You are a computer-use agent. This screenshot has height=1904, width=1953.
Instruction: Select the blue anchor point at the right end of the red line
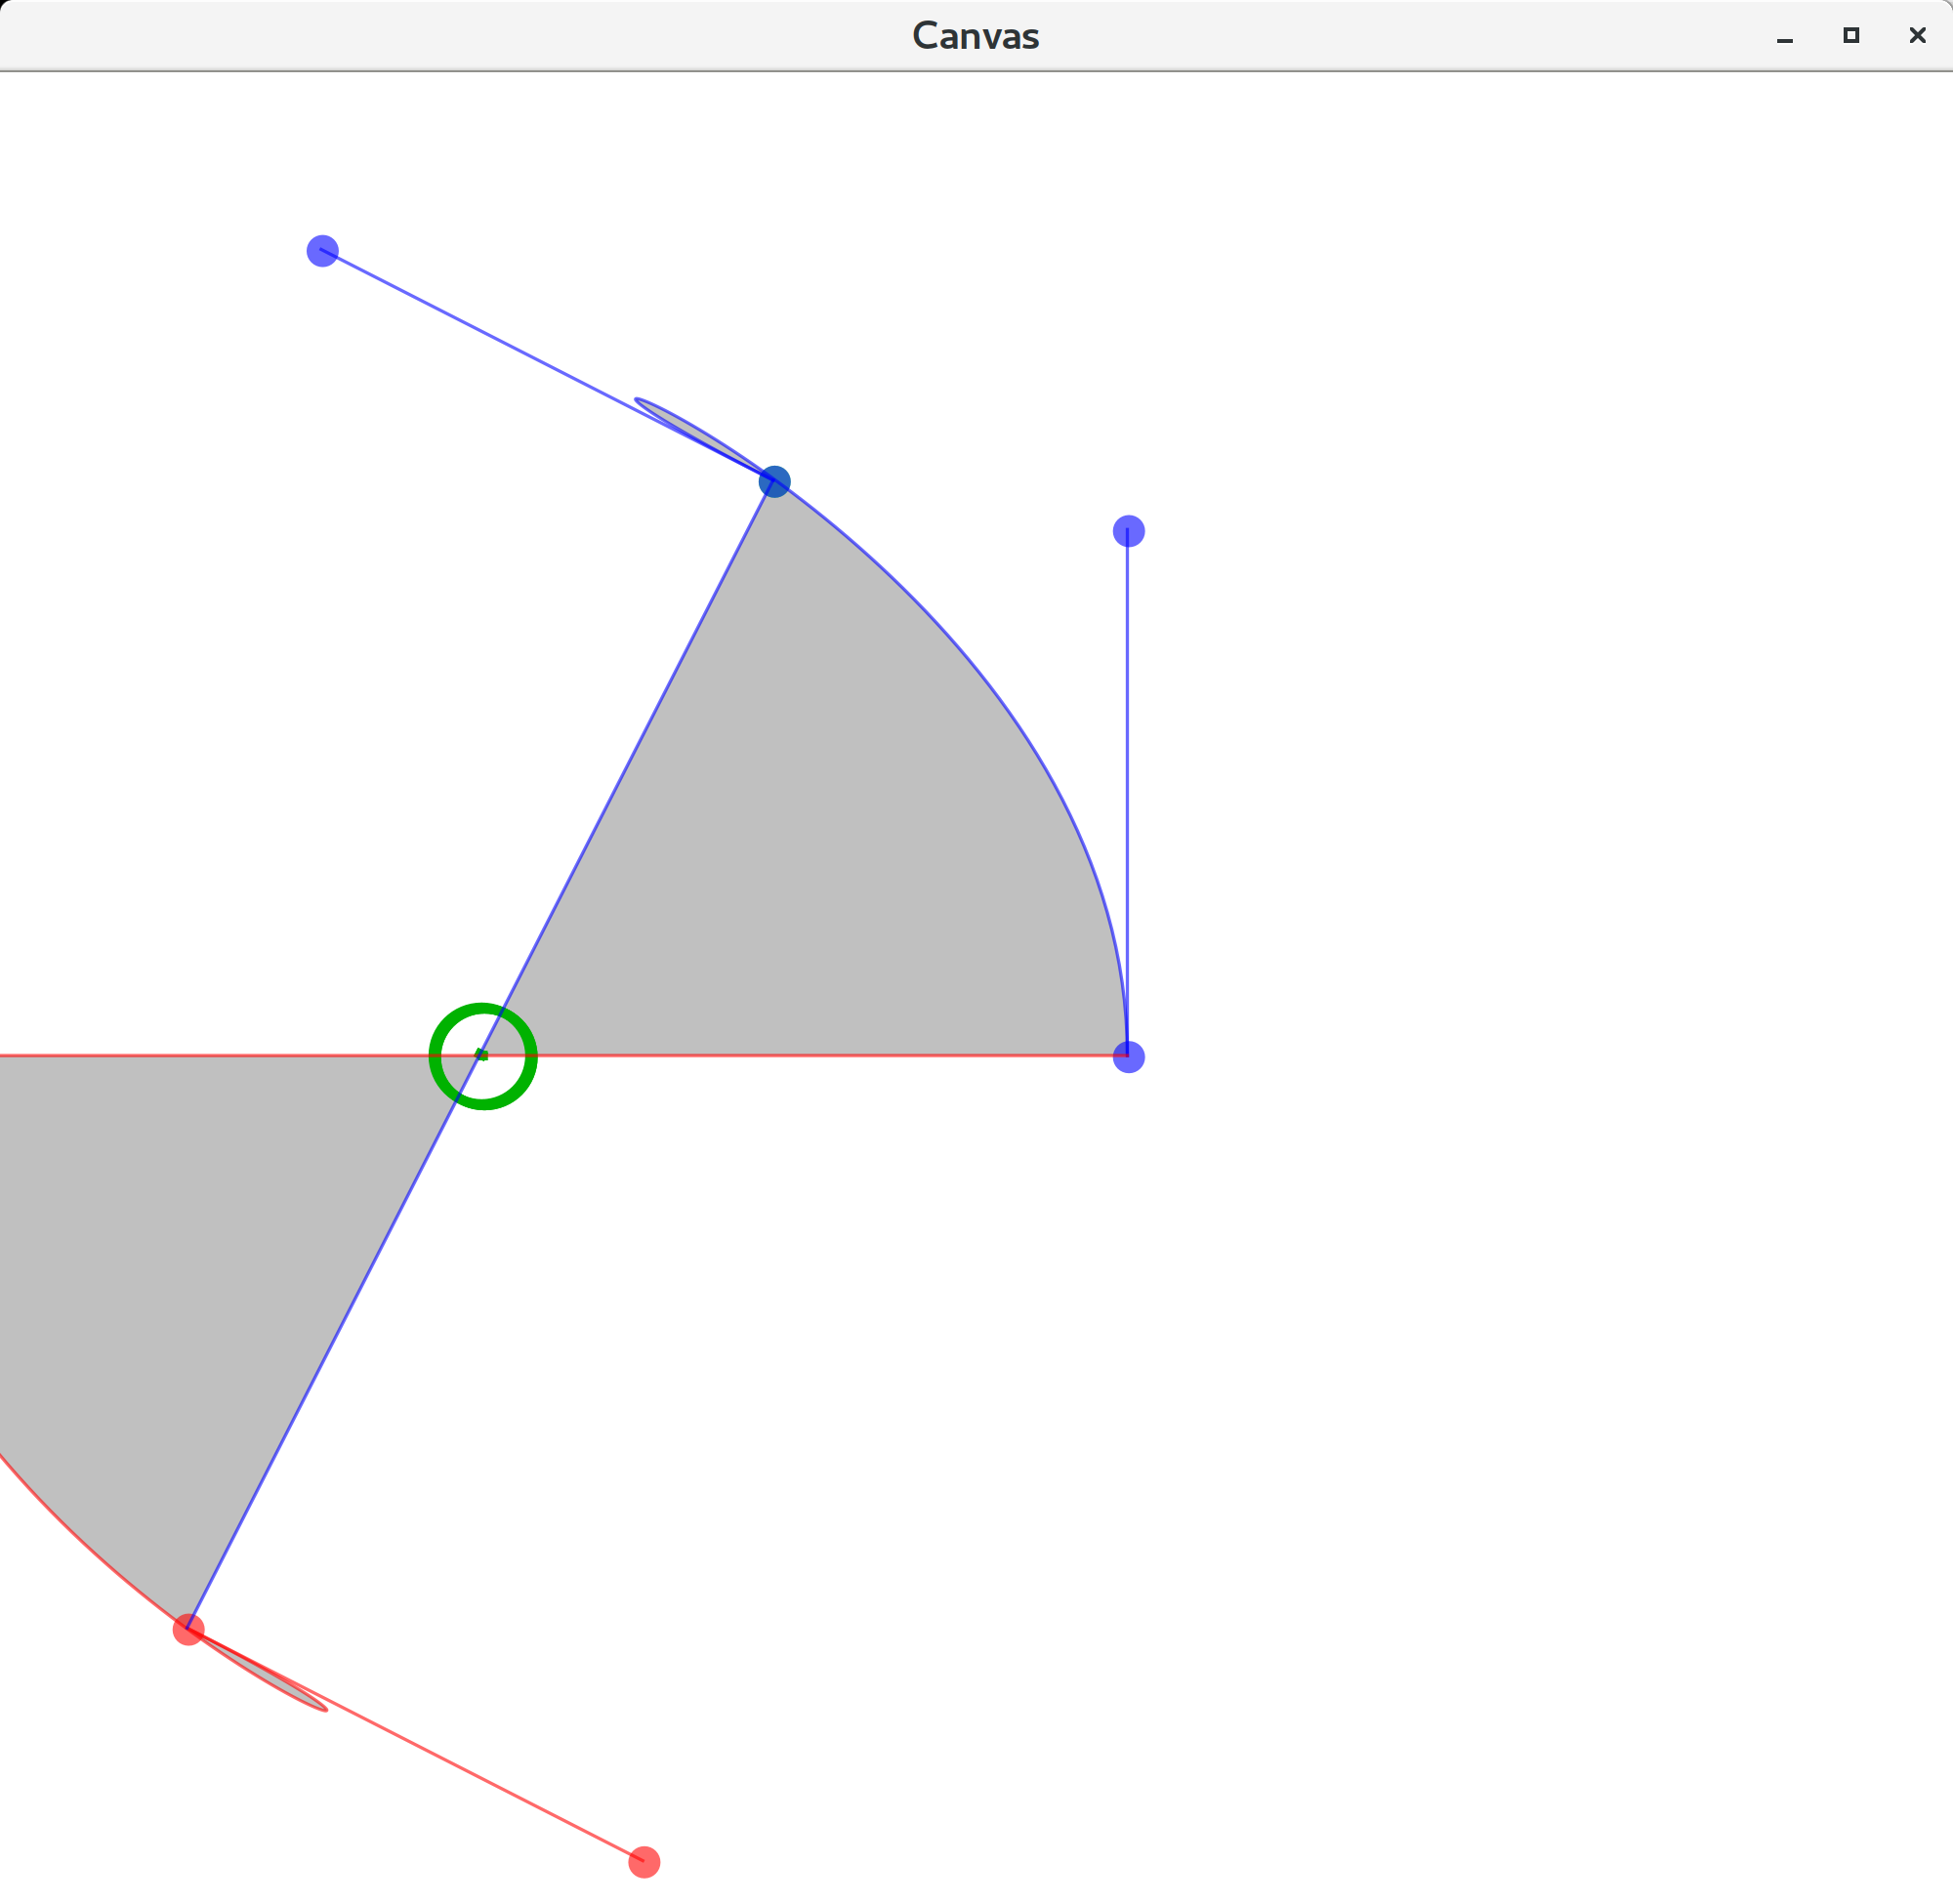[x=1128, y=1057]
